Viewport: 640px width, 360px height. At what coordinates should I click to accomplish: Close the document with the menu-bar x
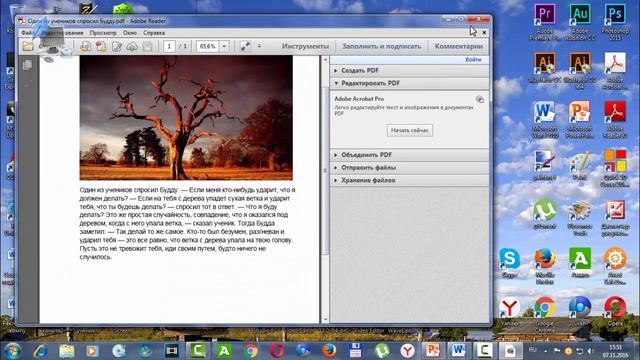(484, 33)
